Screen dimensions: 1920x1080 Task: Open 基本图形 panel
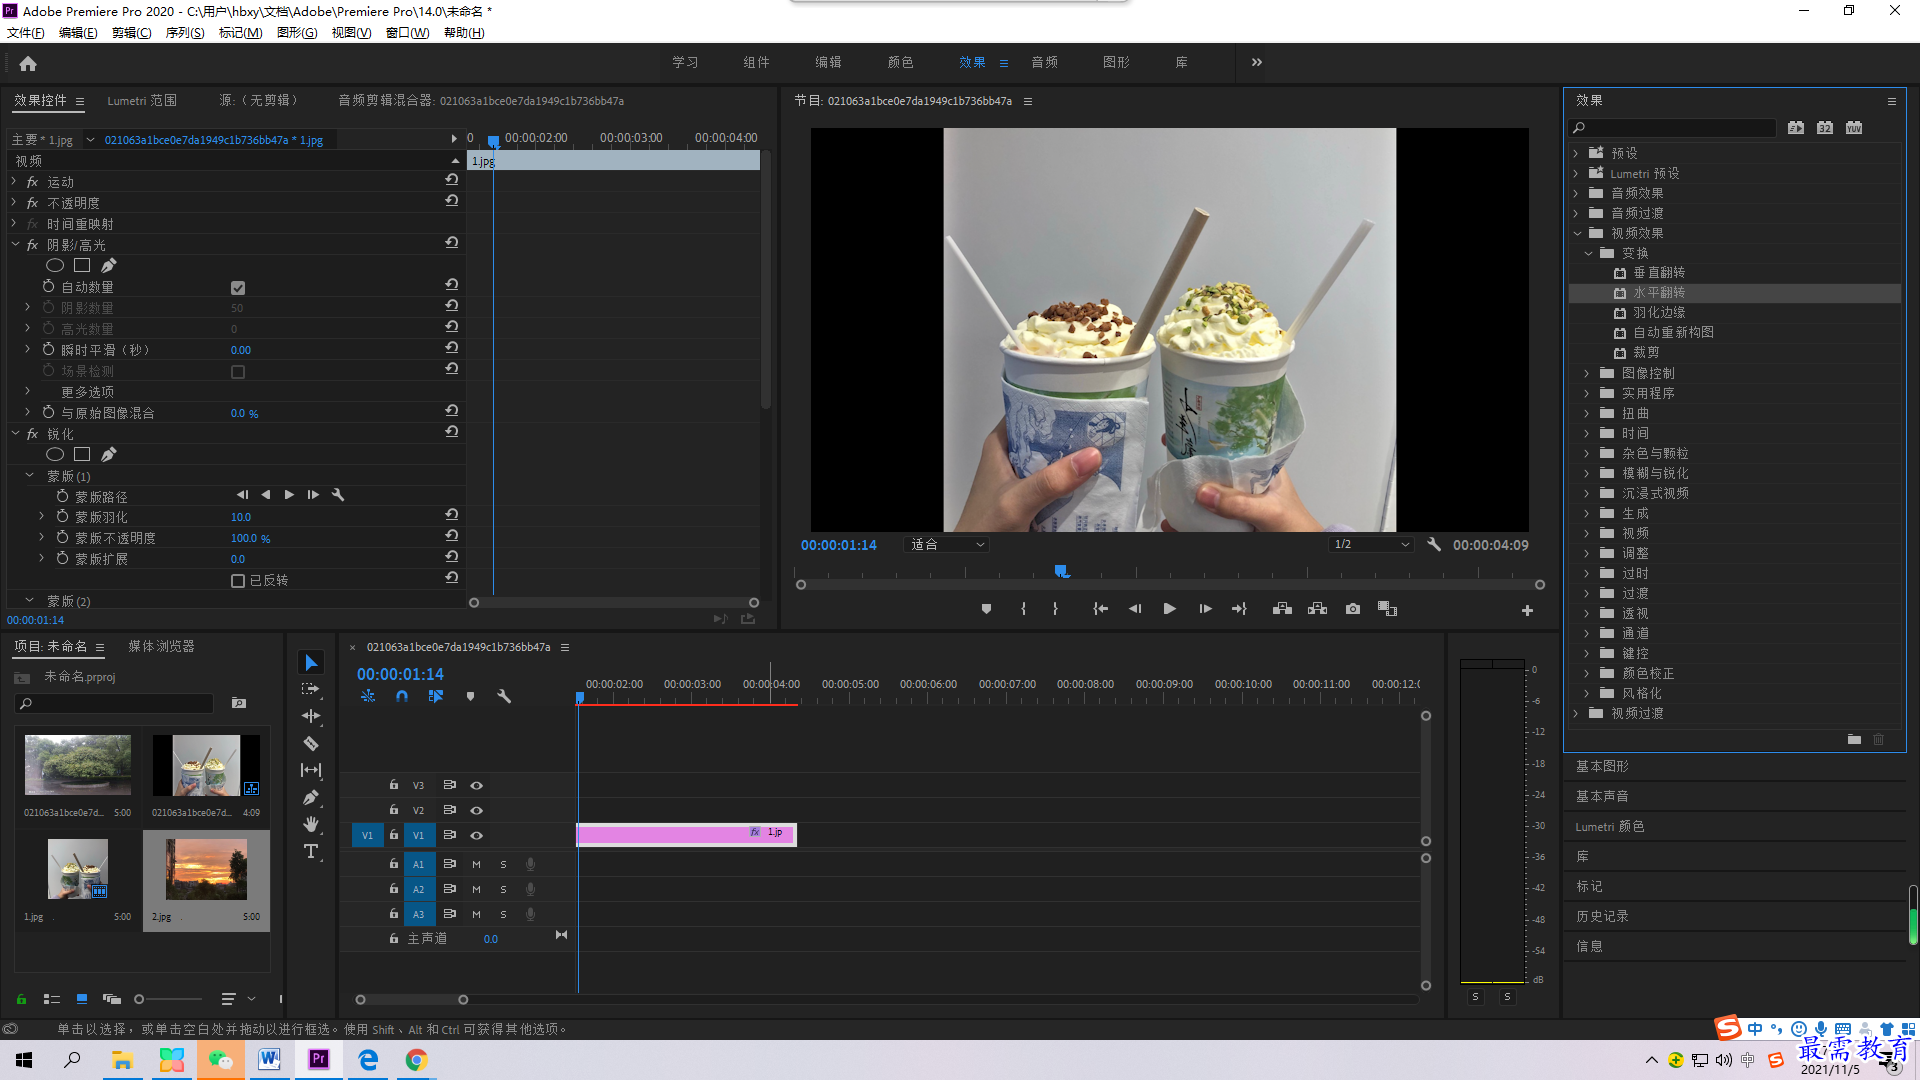click(1602, 766)
